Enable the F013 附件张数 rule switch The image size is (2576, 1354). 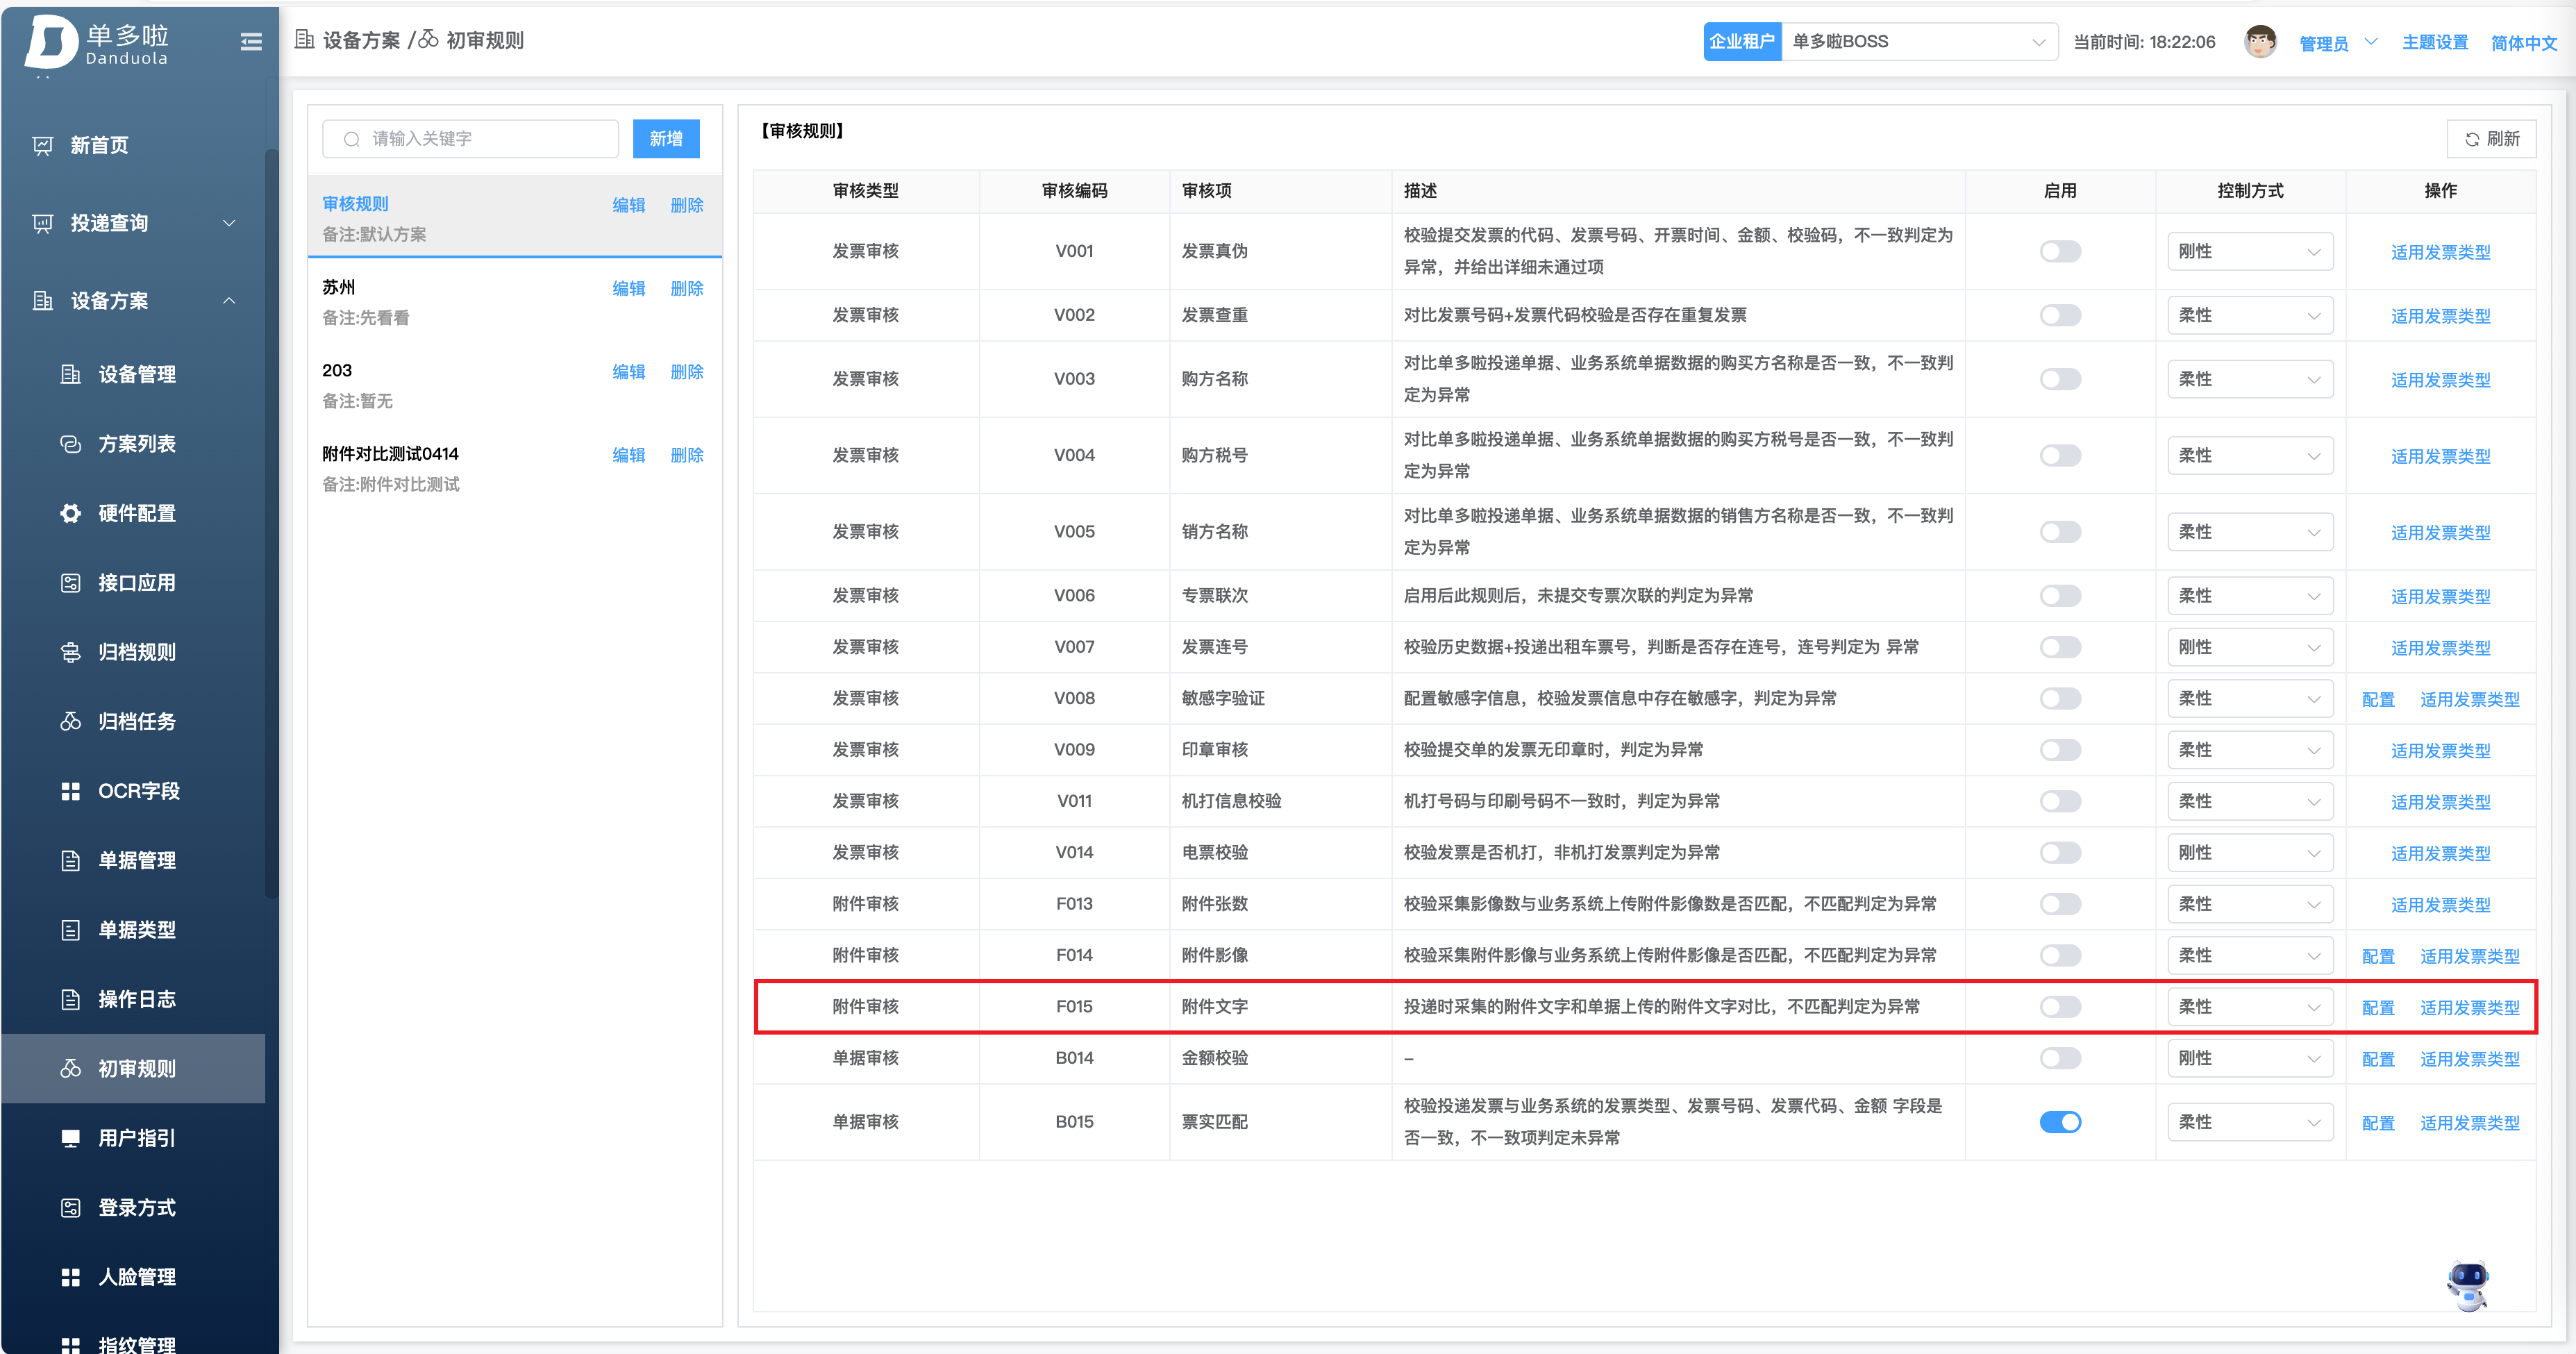click(2060, 904)
